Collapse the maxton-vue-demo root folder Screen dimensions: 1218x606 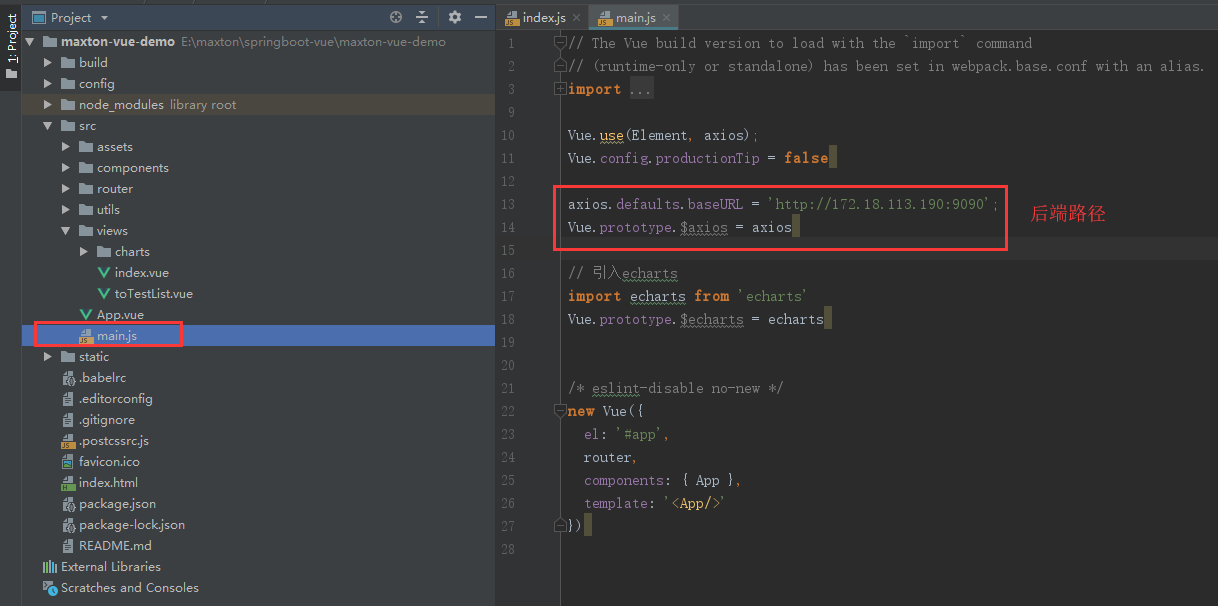click(x=30, y=42)
